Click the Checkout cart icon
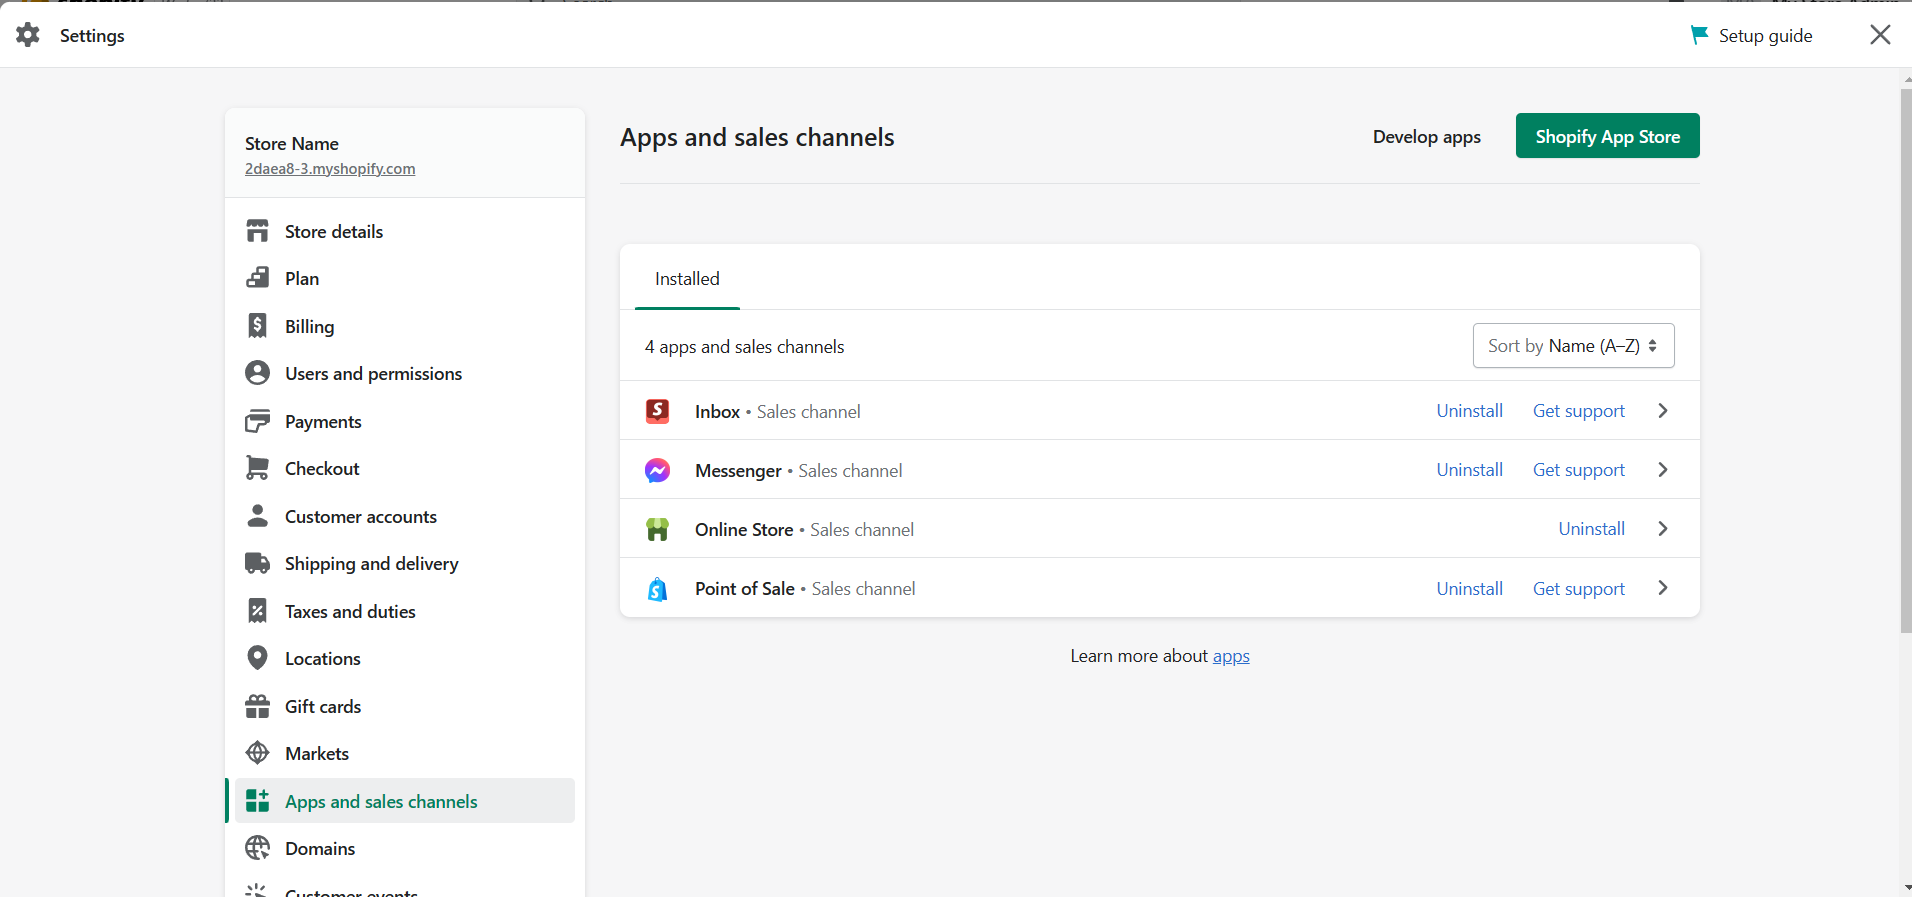The width and height of the screenshot is (1912, 897). point(257,468)
